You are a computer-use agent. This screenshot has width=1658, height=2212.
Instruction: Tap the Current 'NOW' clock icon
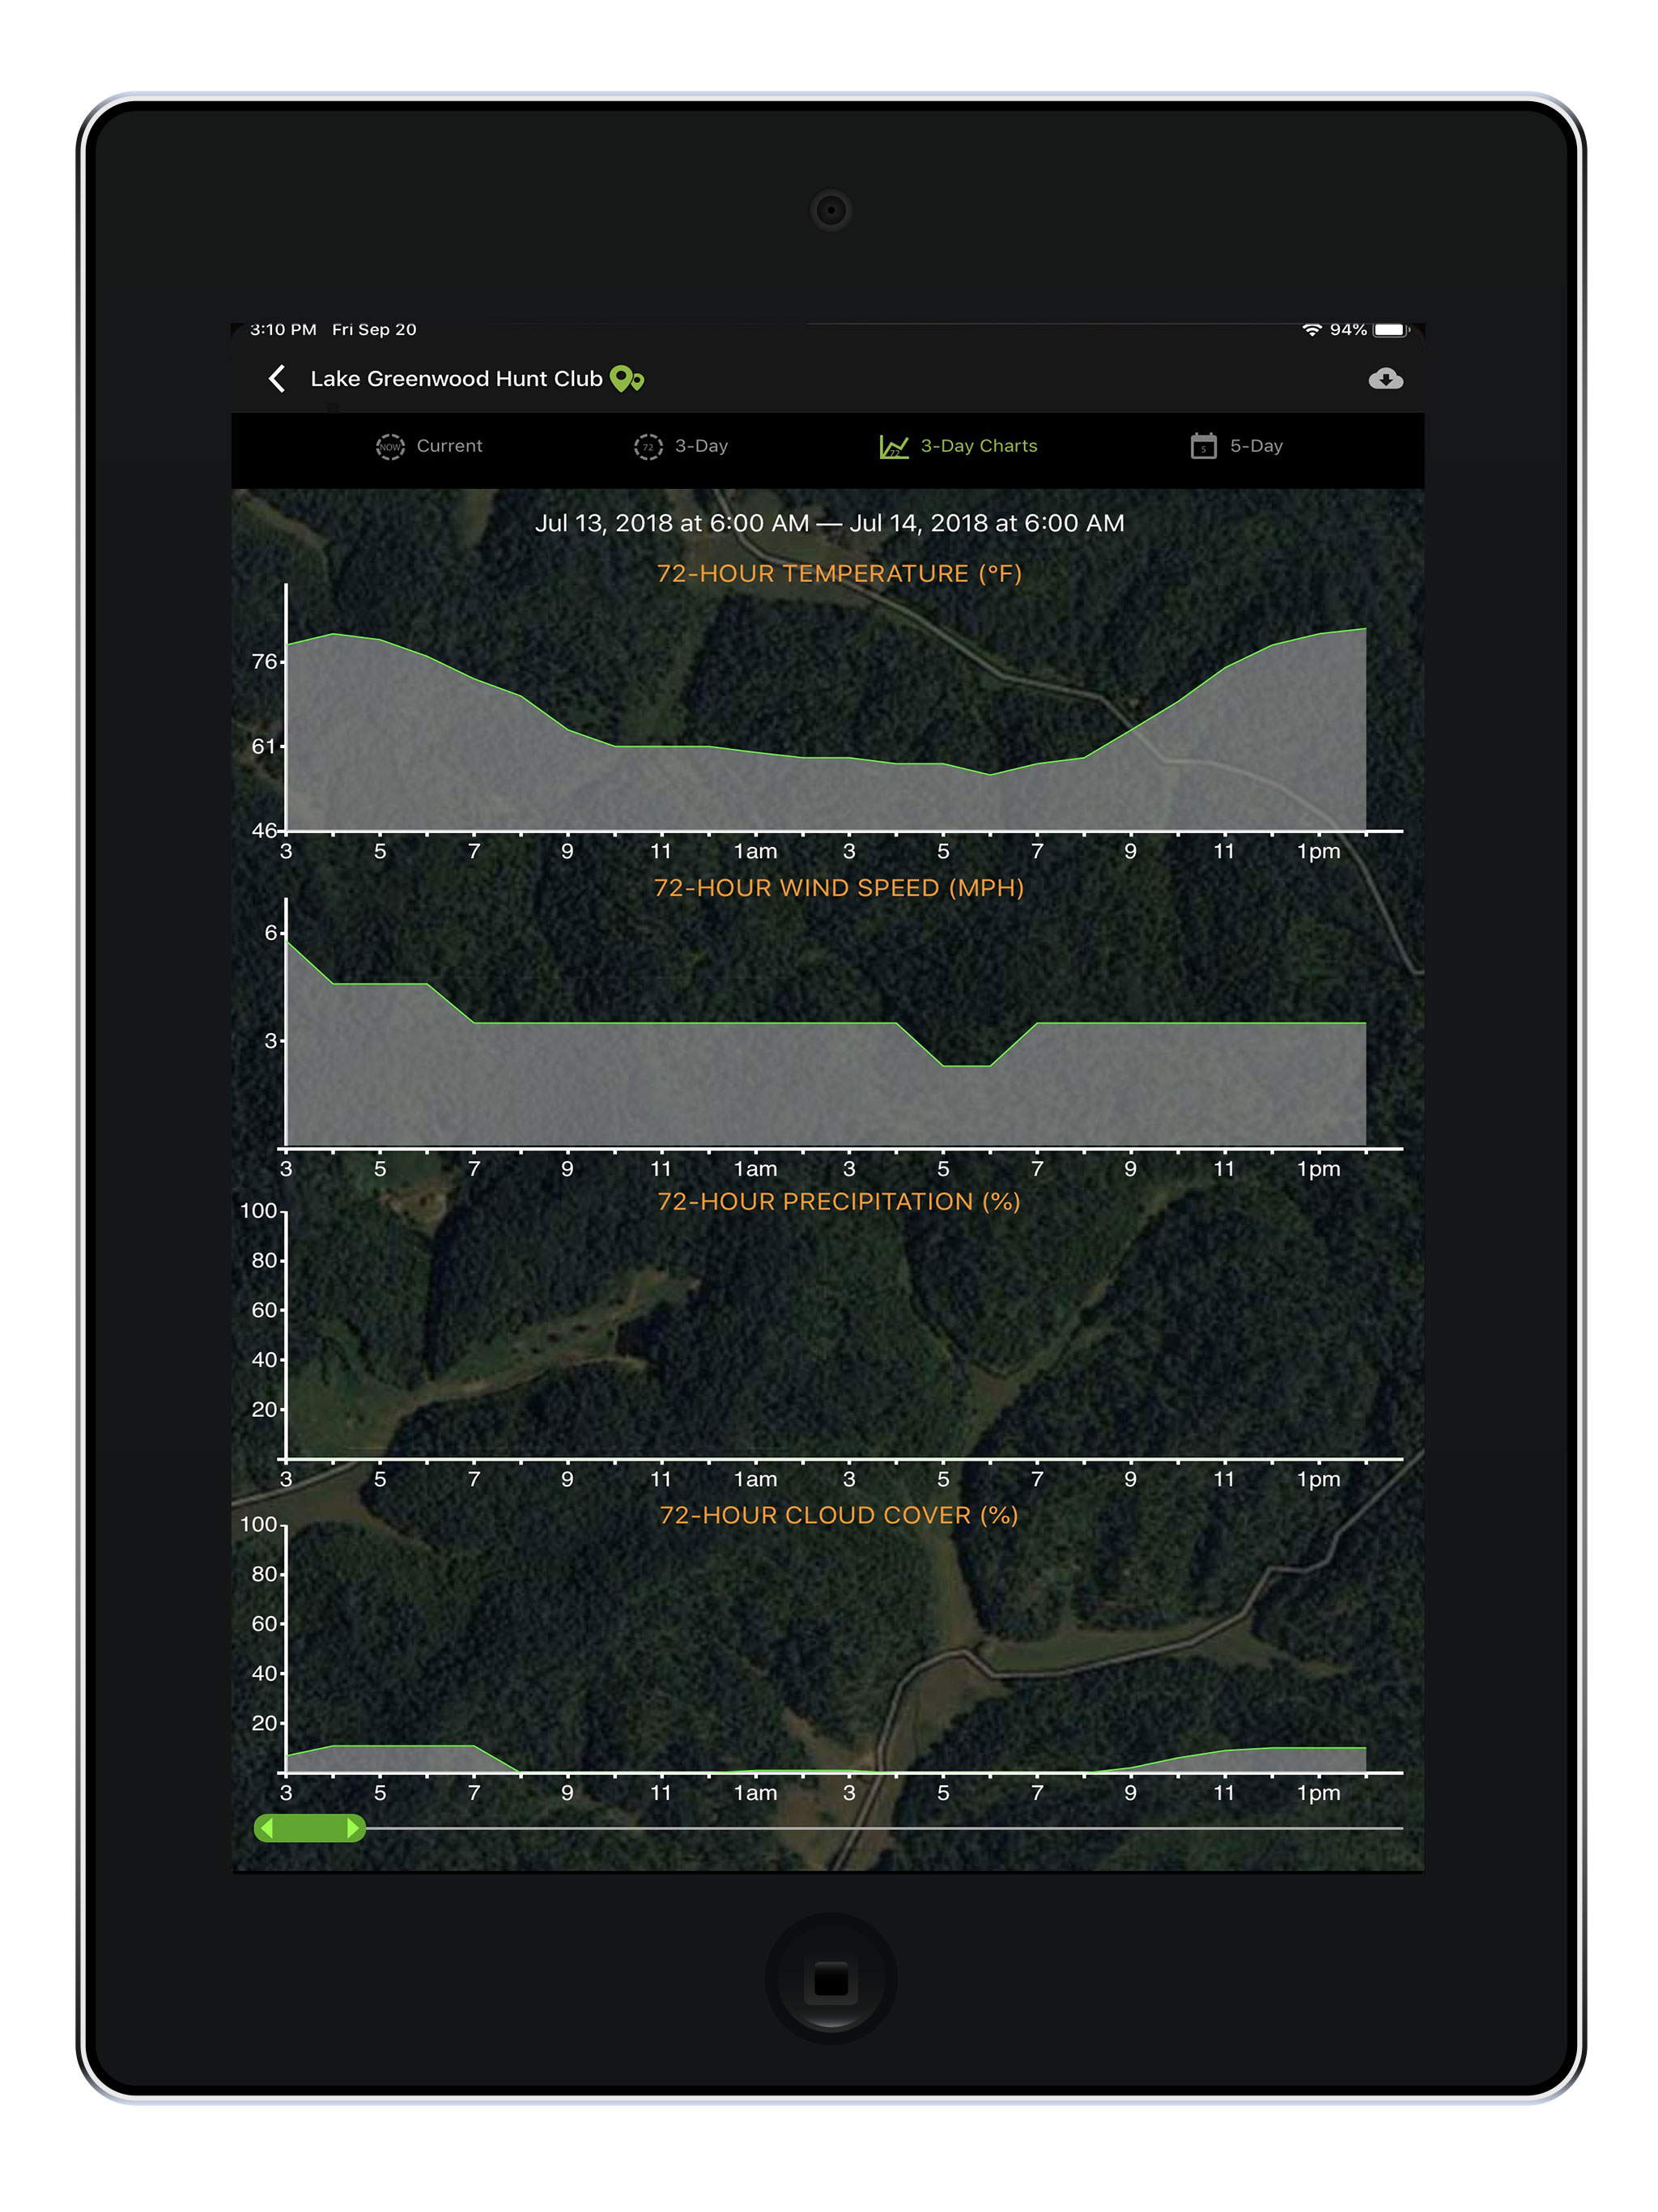390,446
